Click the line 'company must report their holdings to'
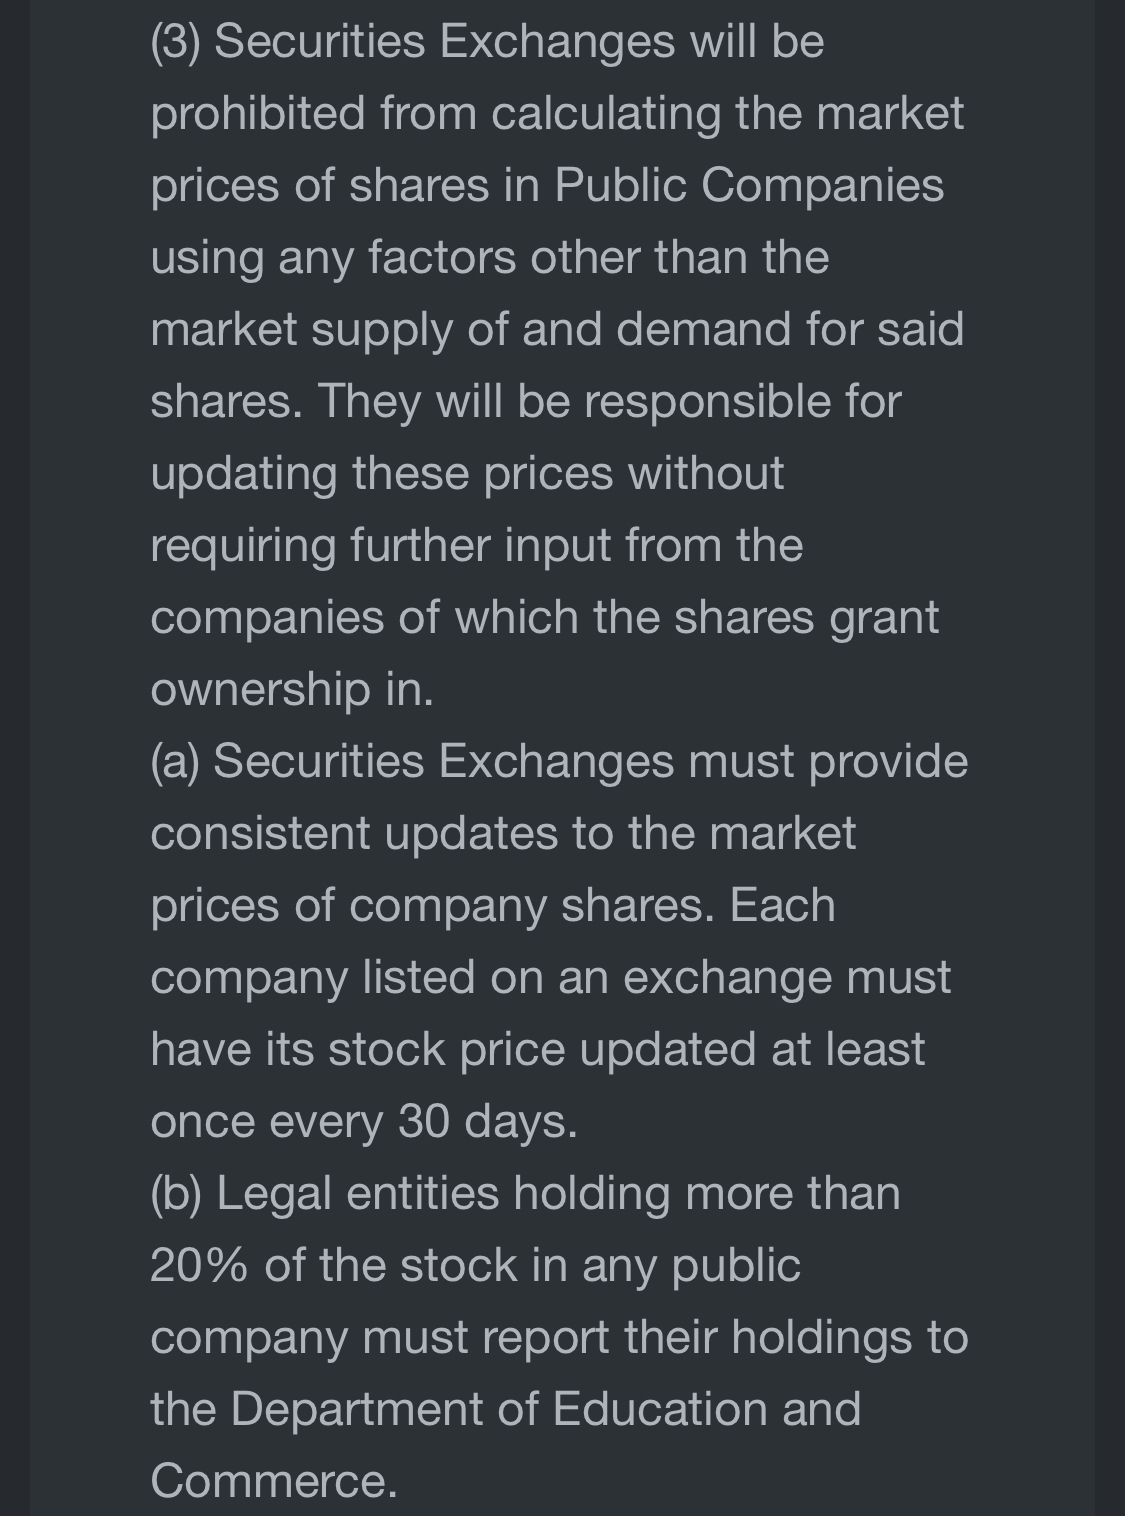The width and height of the screenshot is (1125, 1516). click(559, 1337)
